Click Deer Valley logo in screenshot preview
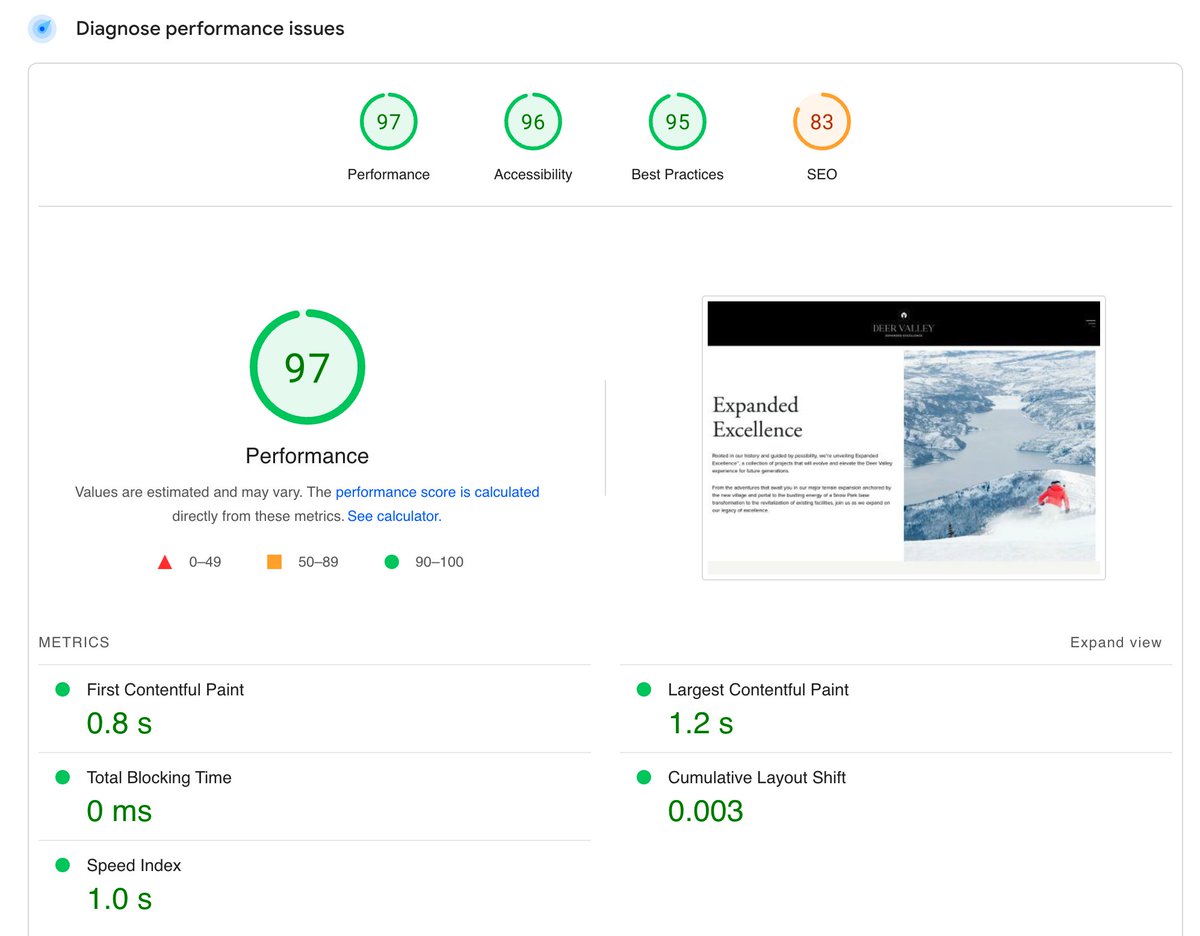1200x936 pixels. coord(903,323)
